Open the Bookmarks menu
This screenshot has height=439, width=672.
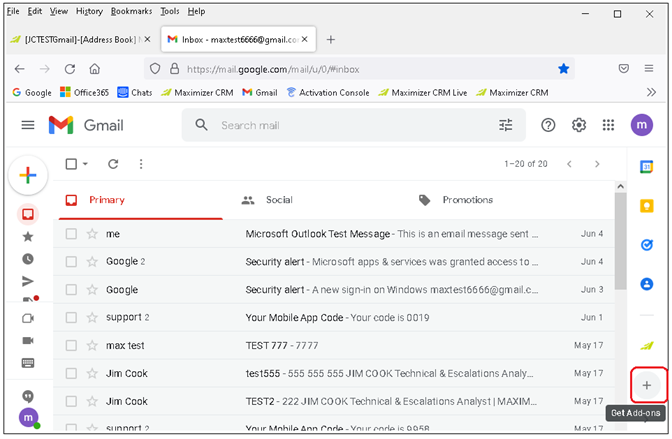(x=131, y=11)
